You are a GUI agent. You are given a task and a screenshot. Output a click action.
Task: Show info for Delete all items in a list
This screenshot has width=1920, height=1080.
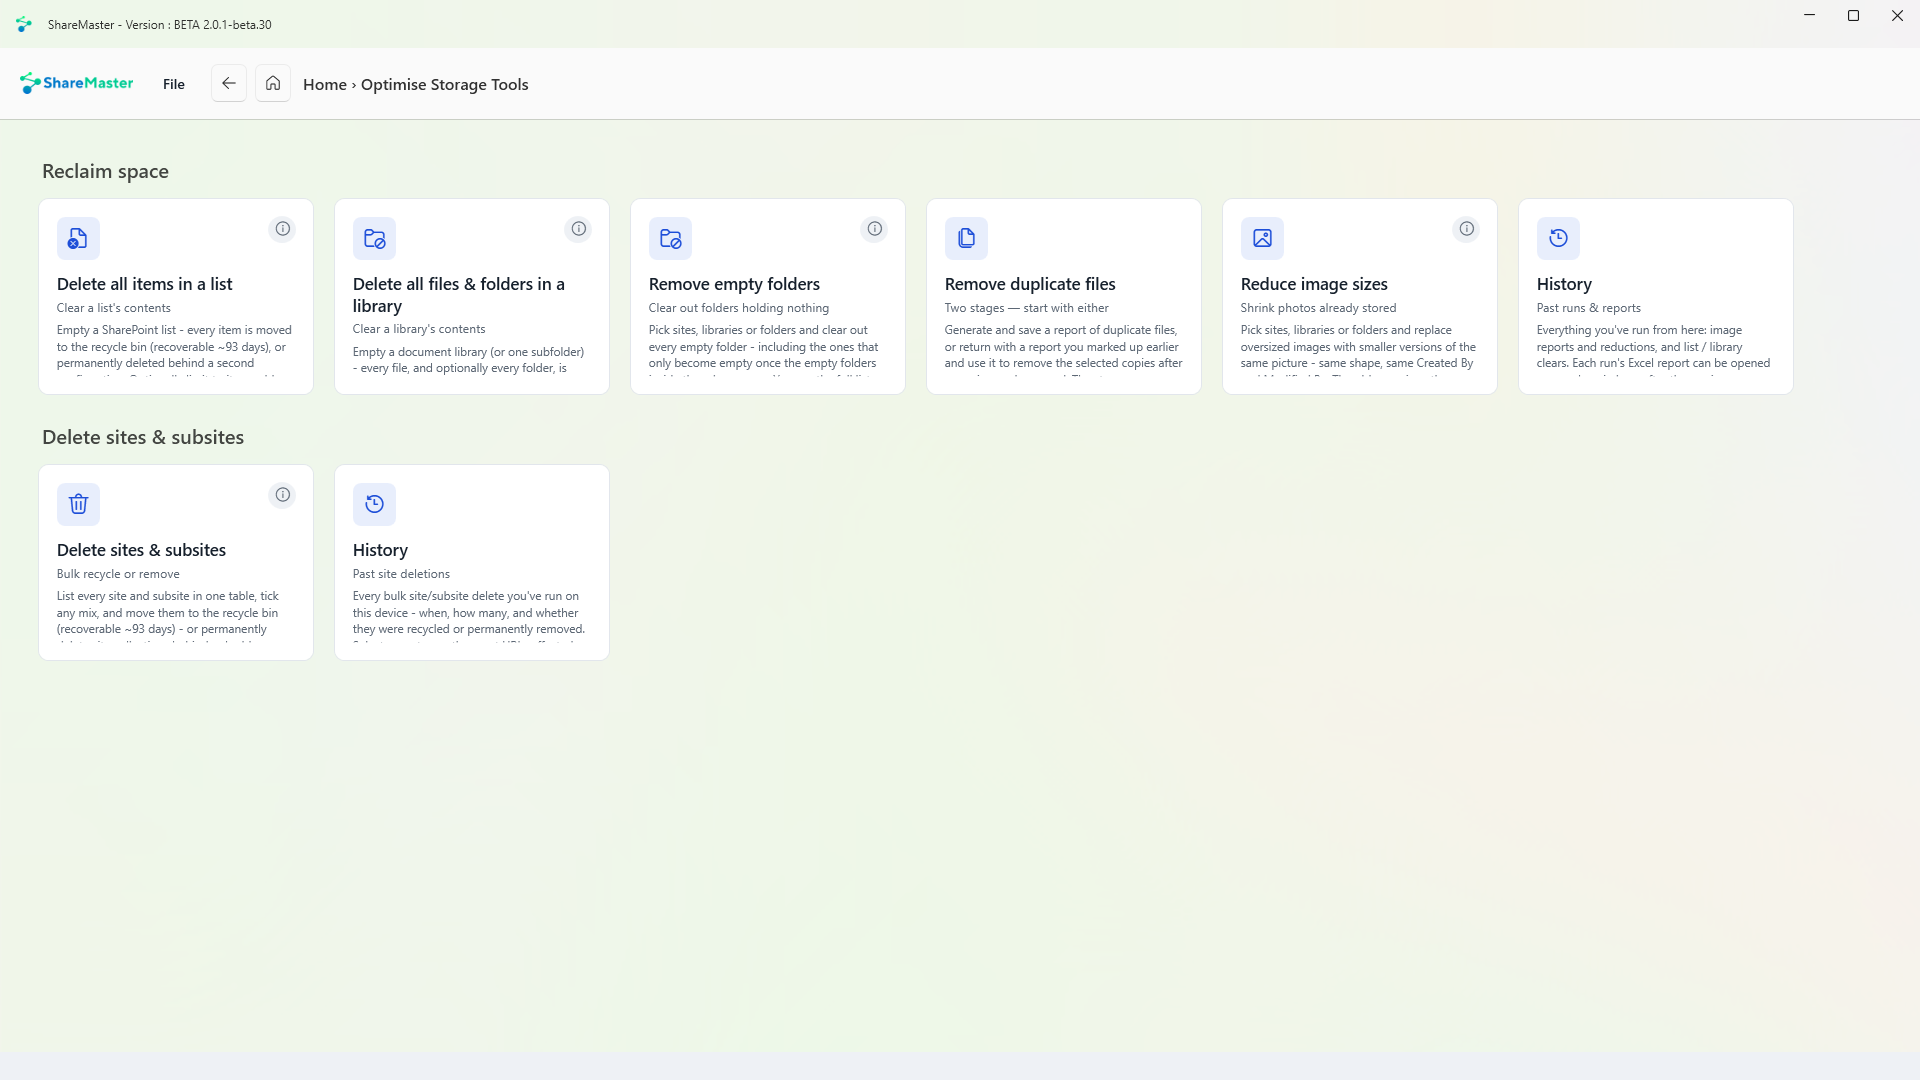coord(283,229)
